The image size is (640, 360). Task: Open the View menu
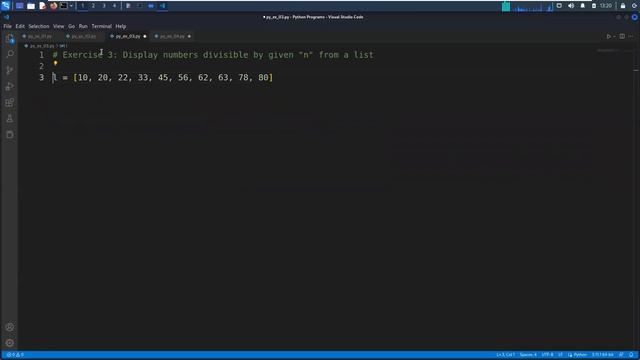[58, 26]
